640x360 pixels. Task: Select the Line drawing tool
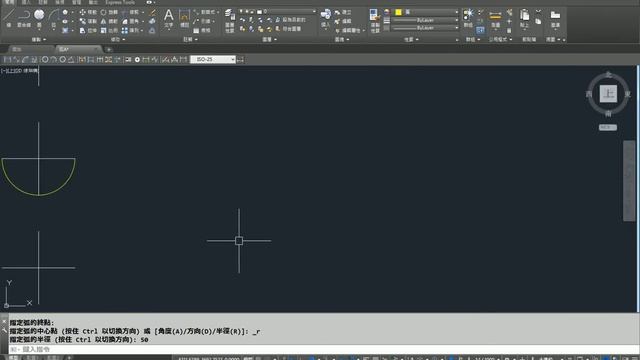coord(9,17)
